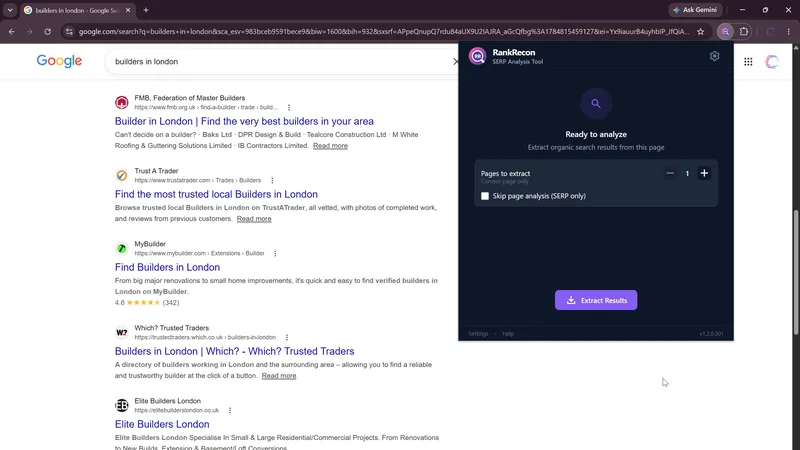Click the browser address bar
This screenshot has width=800, height=450.
tap(384, 32)
